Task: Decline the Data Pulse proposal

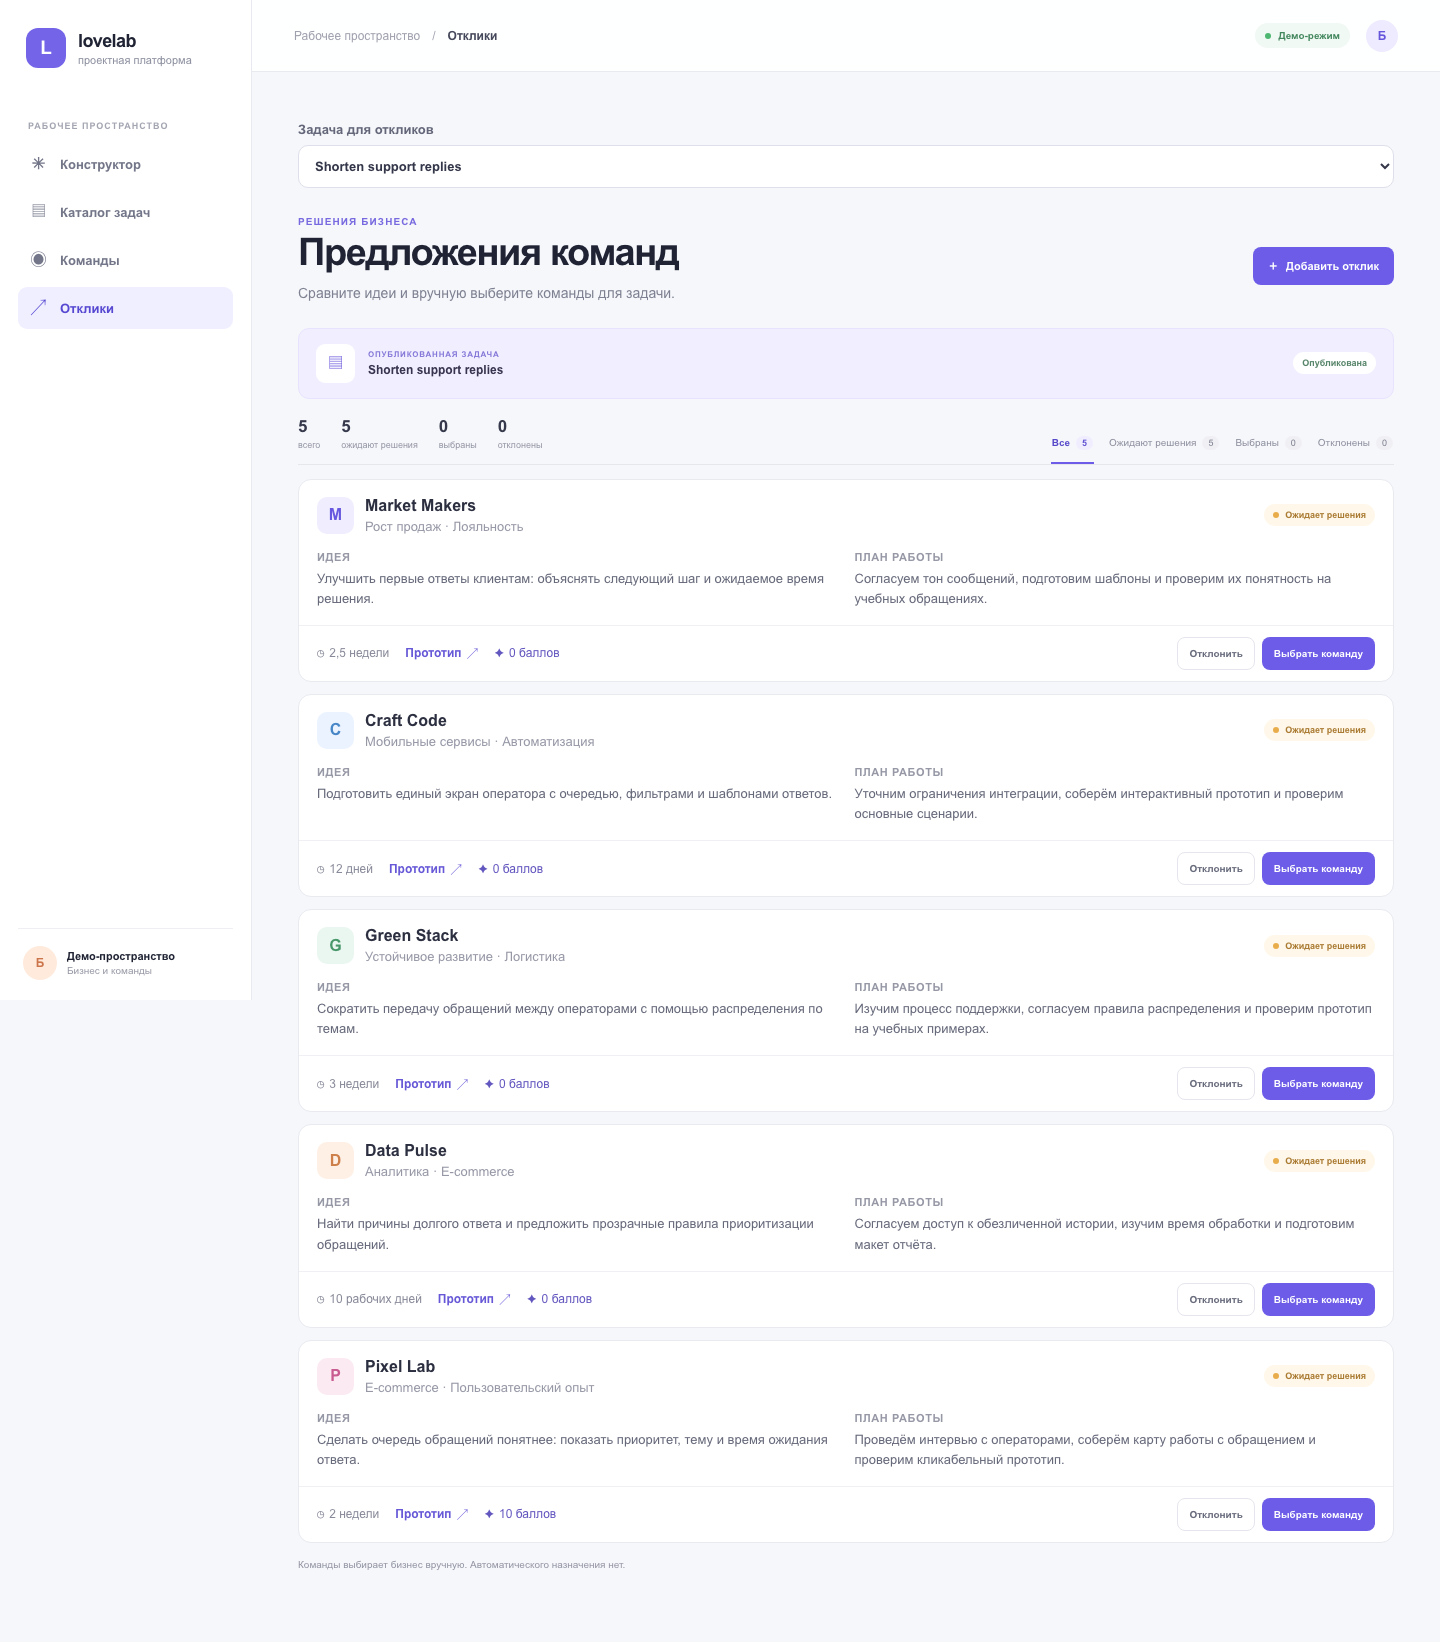Action: pos(1216,1300)
